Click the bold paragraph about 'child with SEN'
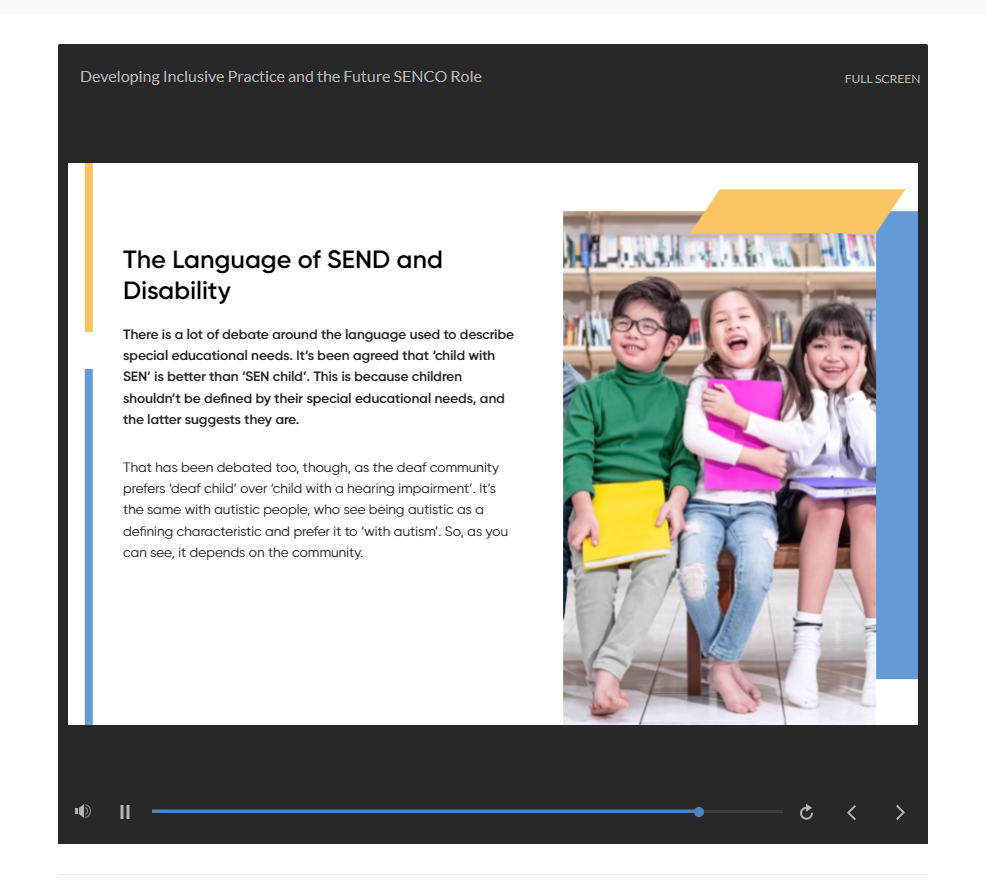 tap(318, 377)
